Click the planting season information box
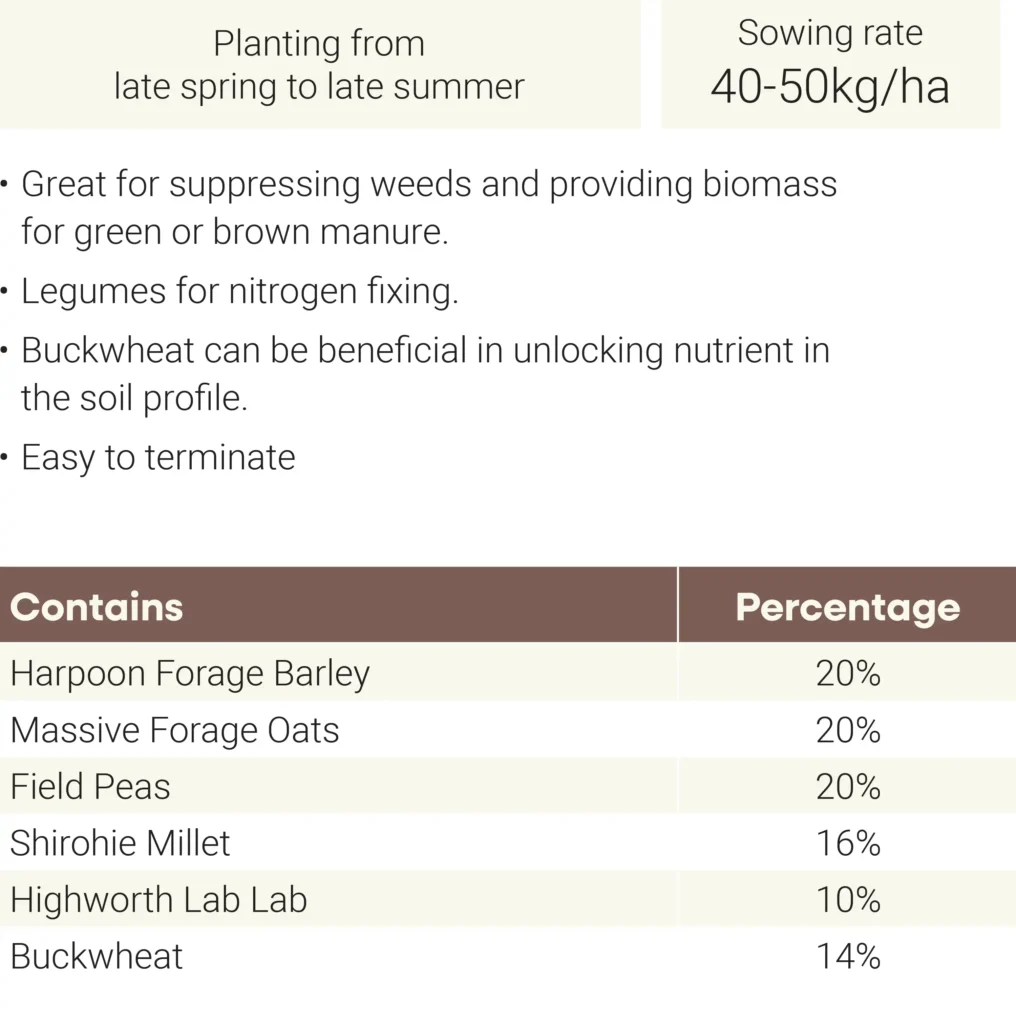The width and height of the screenshot is (1016, 1024). (x=319, y=64)
